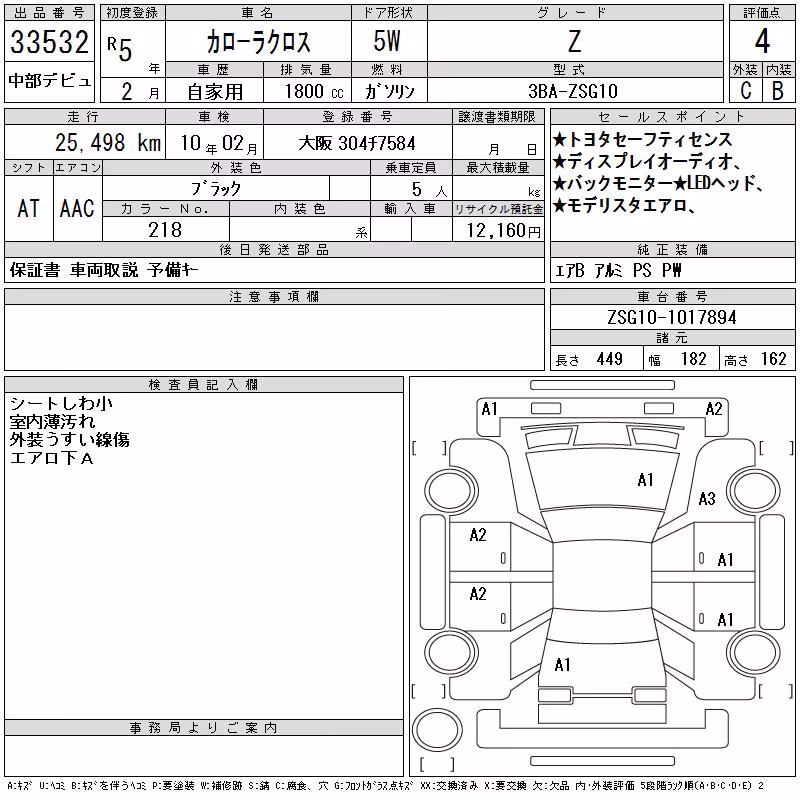Click the length value 449
800x800 pixels.
610,359
